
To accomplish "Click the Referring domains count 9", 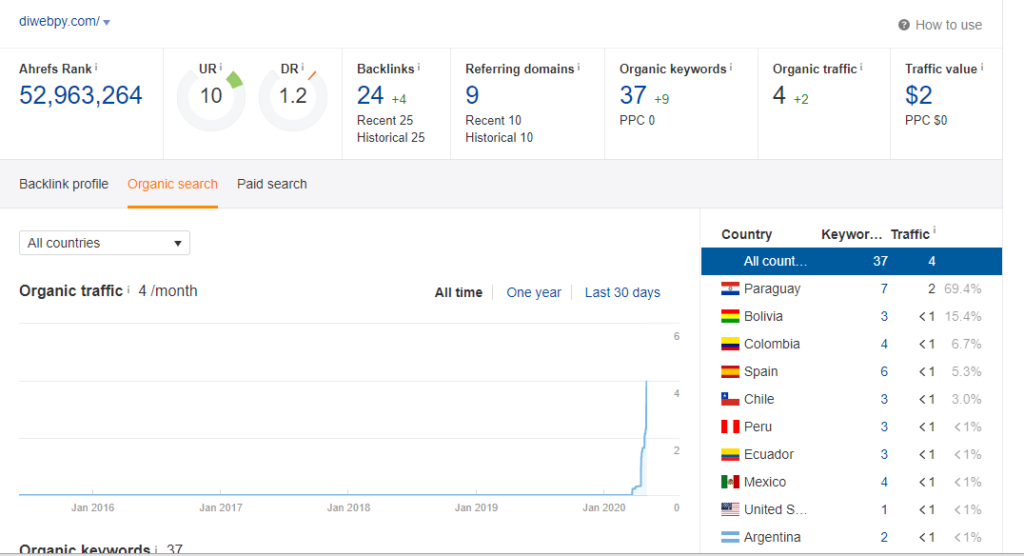I will click(472, 96).
